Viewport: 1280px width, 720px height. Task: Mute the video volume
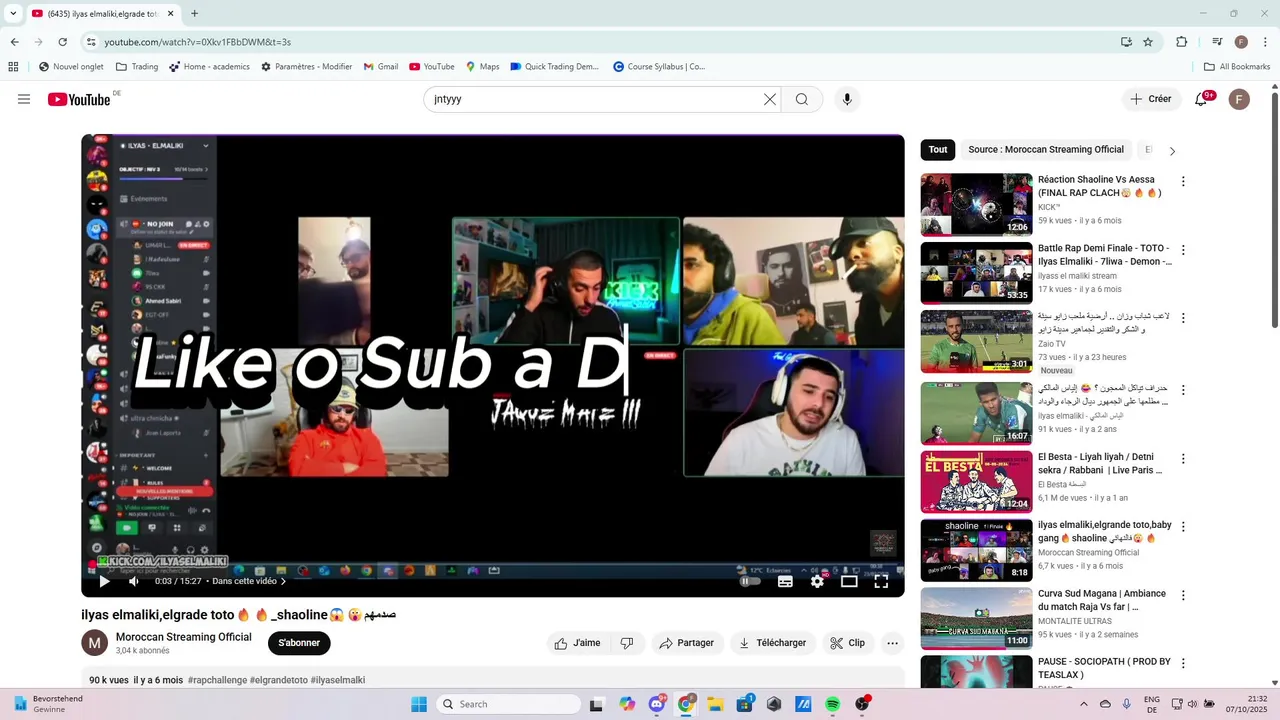134,581
